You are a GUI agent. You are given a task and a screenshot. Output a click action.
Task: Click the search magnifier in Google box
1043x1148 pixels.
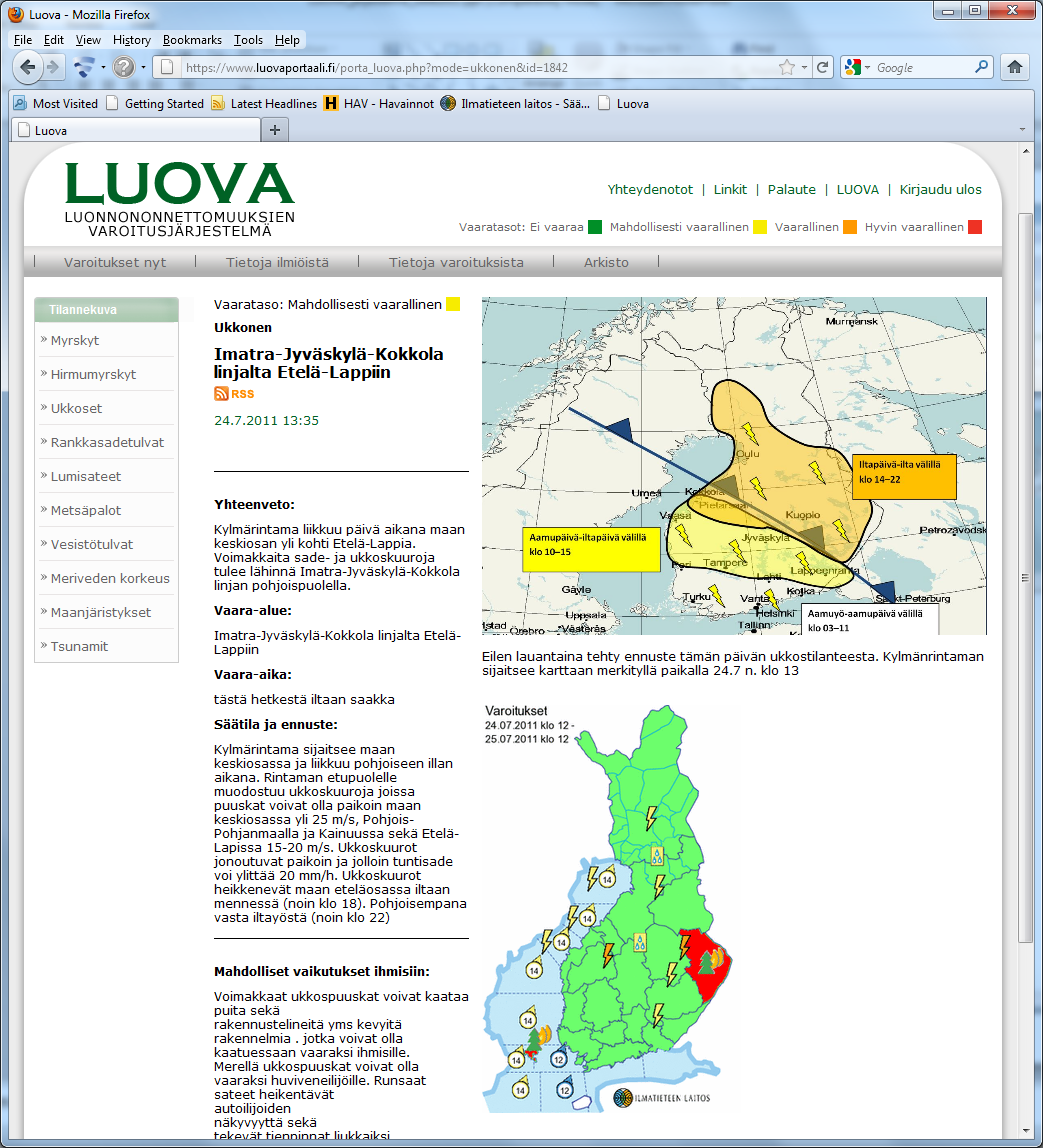pos(982,67)
